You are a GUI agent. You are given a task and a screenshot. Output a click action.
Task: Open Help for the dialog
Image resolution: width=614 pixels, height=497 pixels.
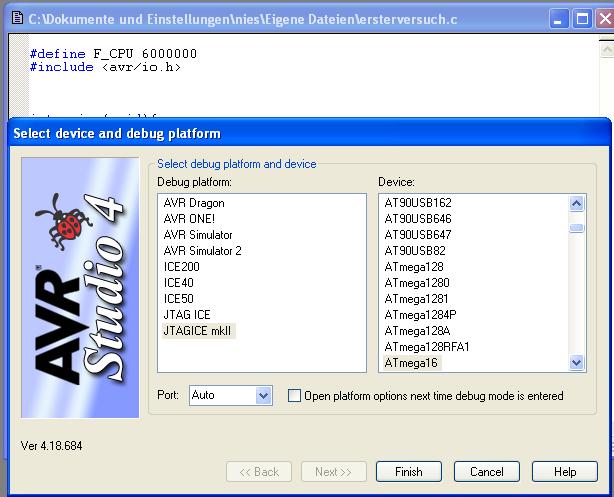[x=565, y=472]
